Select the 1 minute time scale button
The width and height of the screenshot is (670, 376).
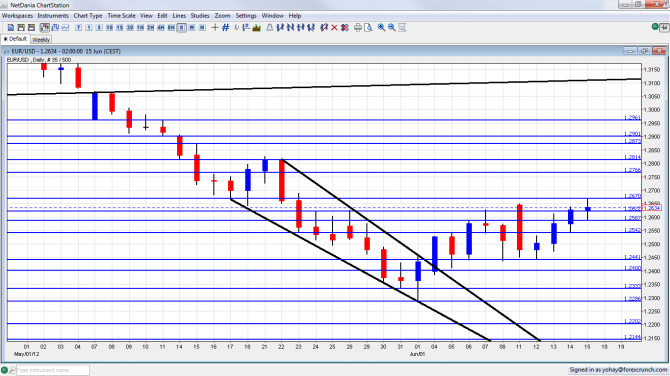click(88, 27)
